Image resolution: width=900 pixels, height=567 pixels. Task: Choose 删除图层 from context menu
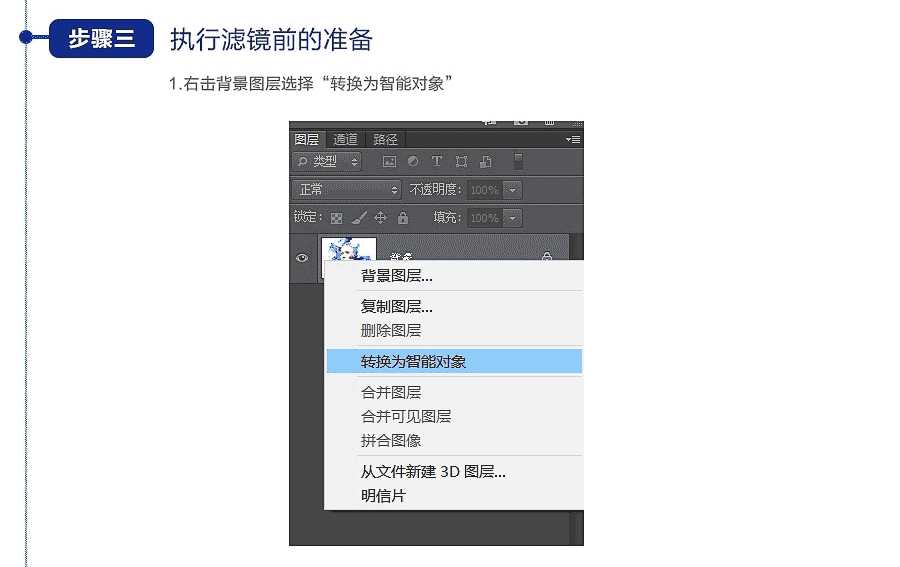[453, 331]
